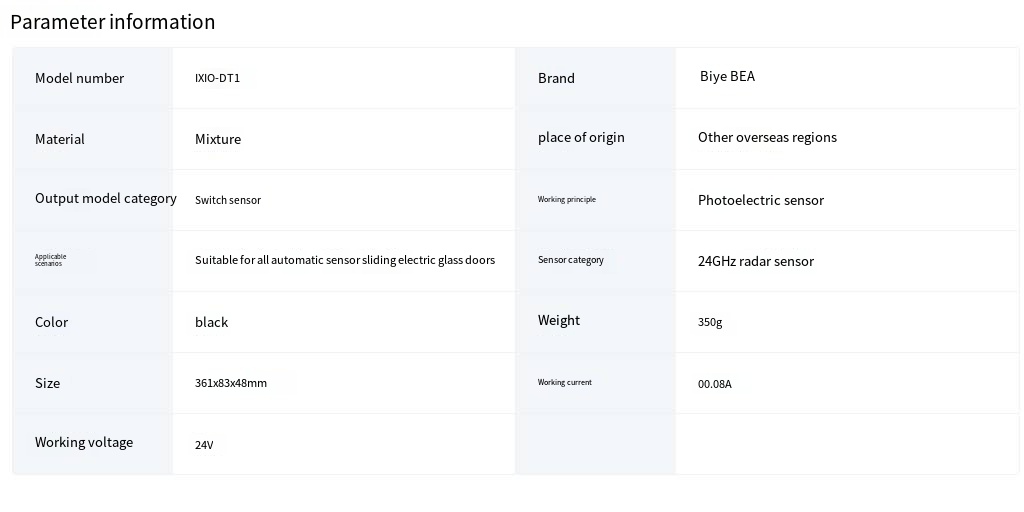Select the 350g weight value
This screenshot has width=1024, height=512.
tap(710, 322)
